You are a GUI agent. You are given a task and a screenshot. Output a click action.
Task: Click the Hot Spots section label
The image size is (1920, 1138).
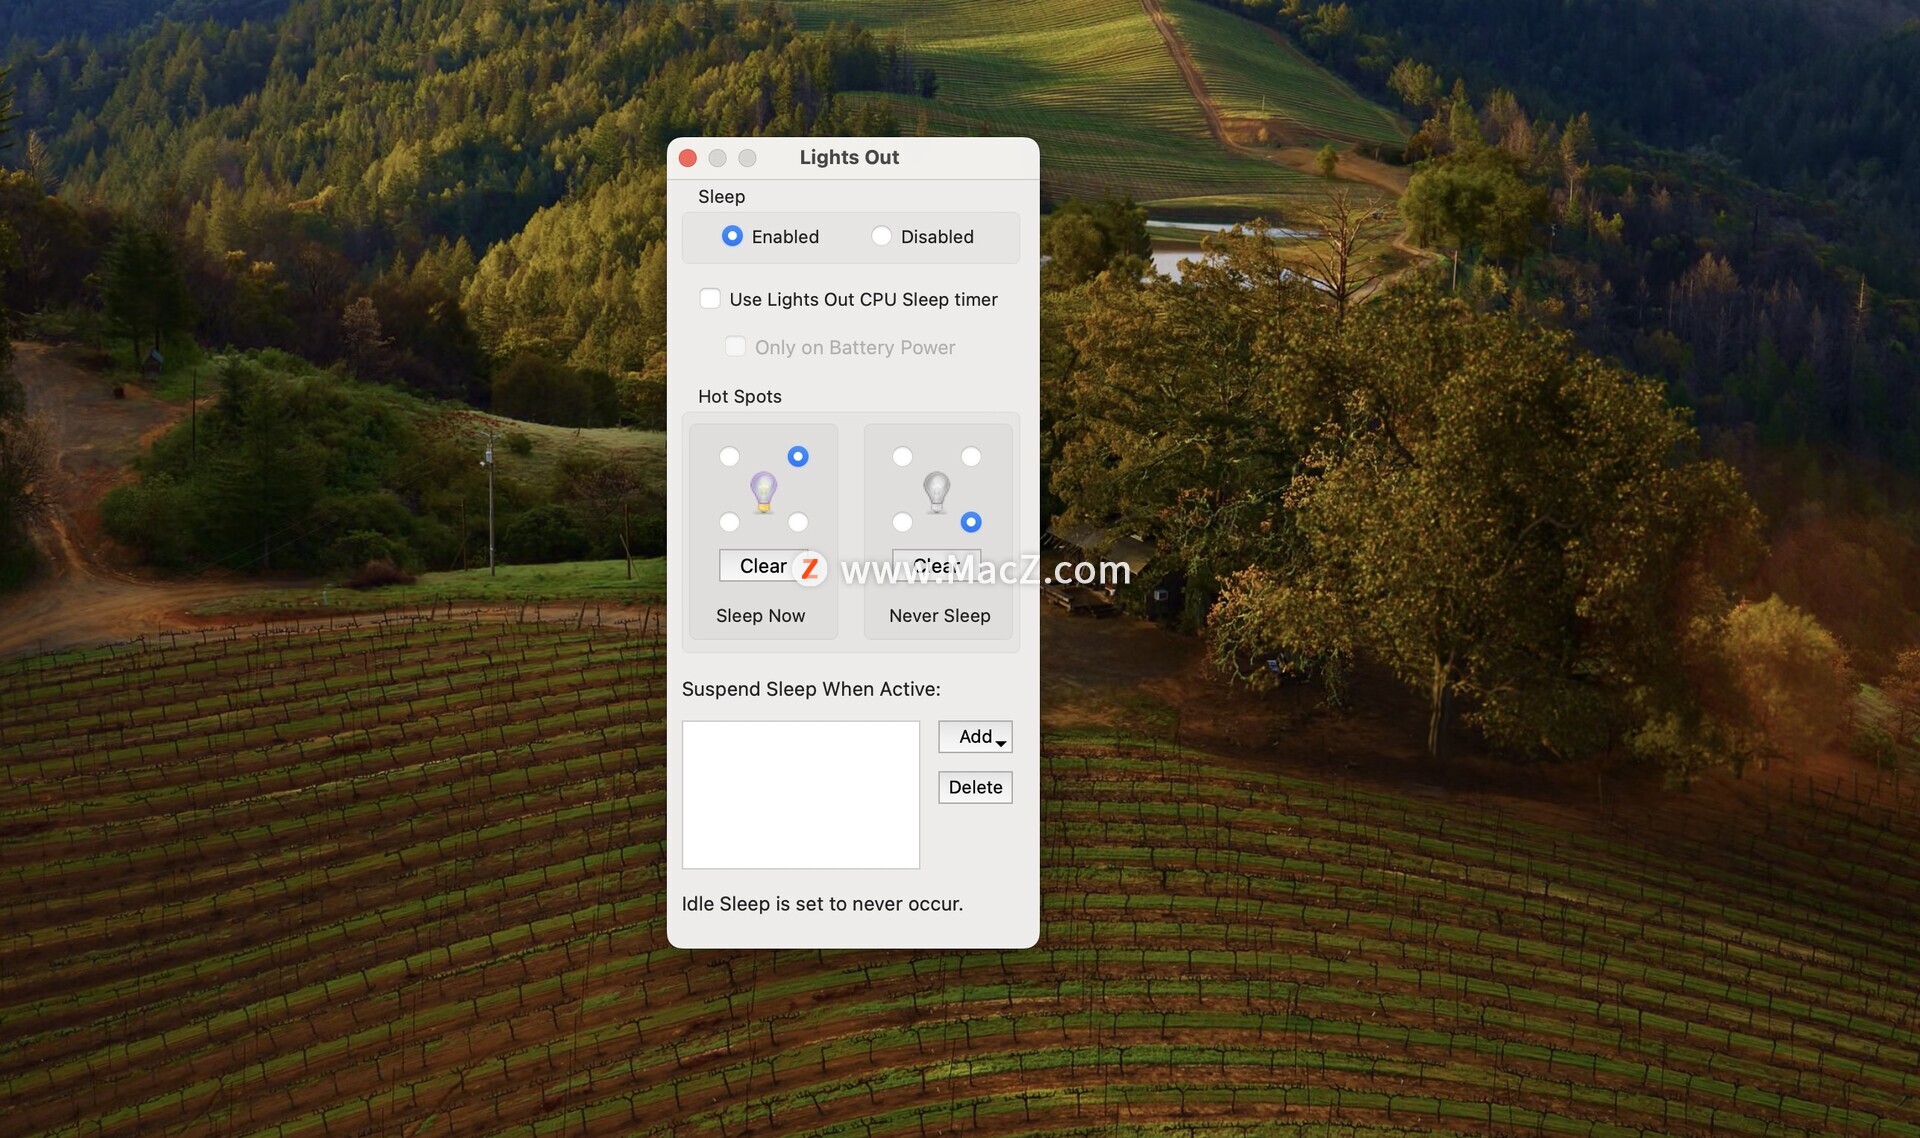pos(740,396)
